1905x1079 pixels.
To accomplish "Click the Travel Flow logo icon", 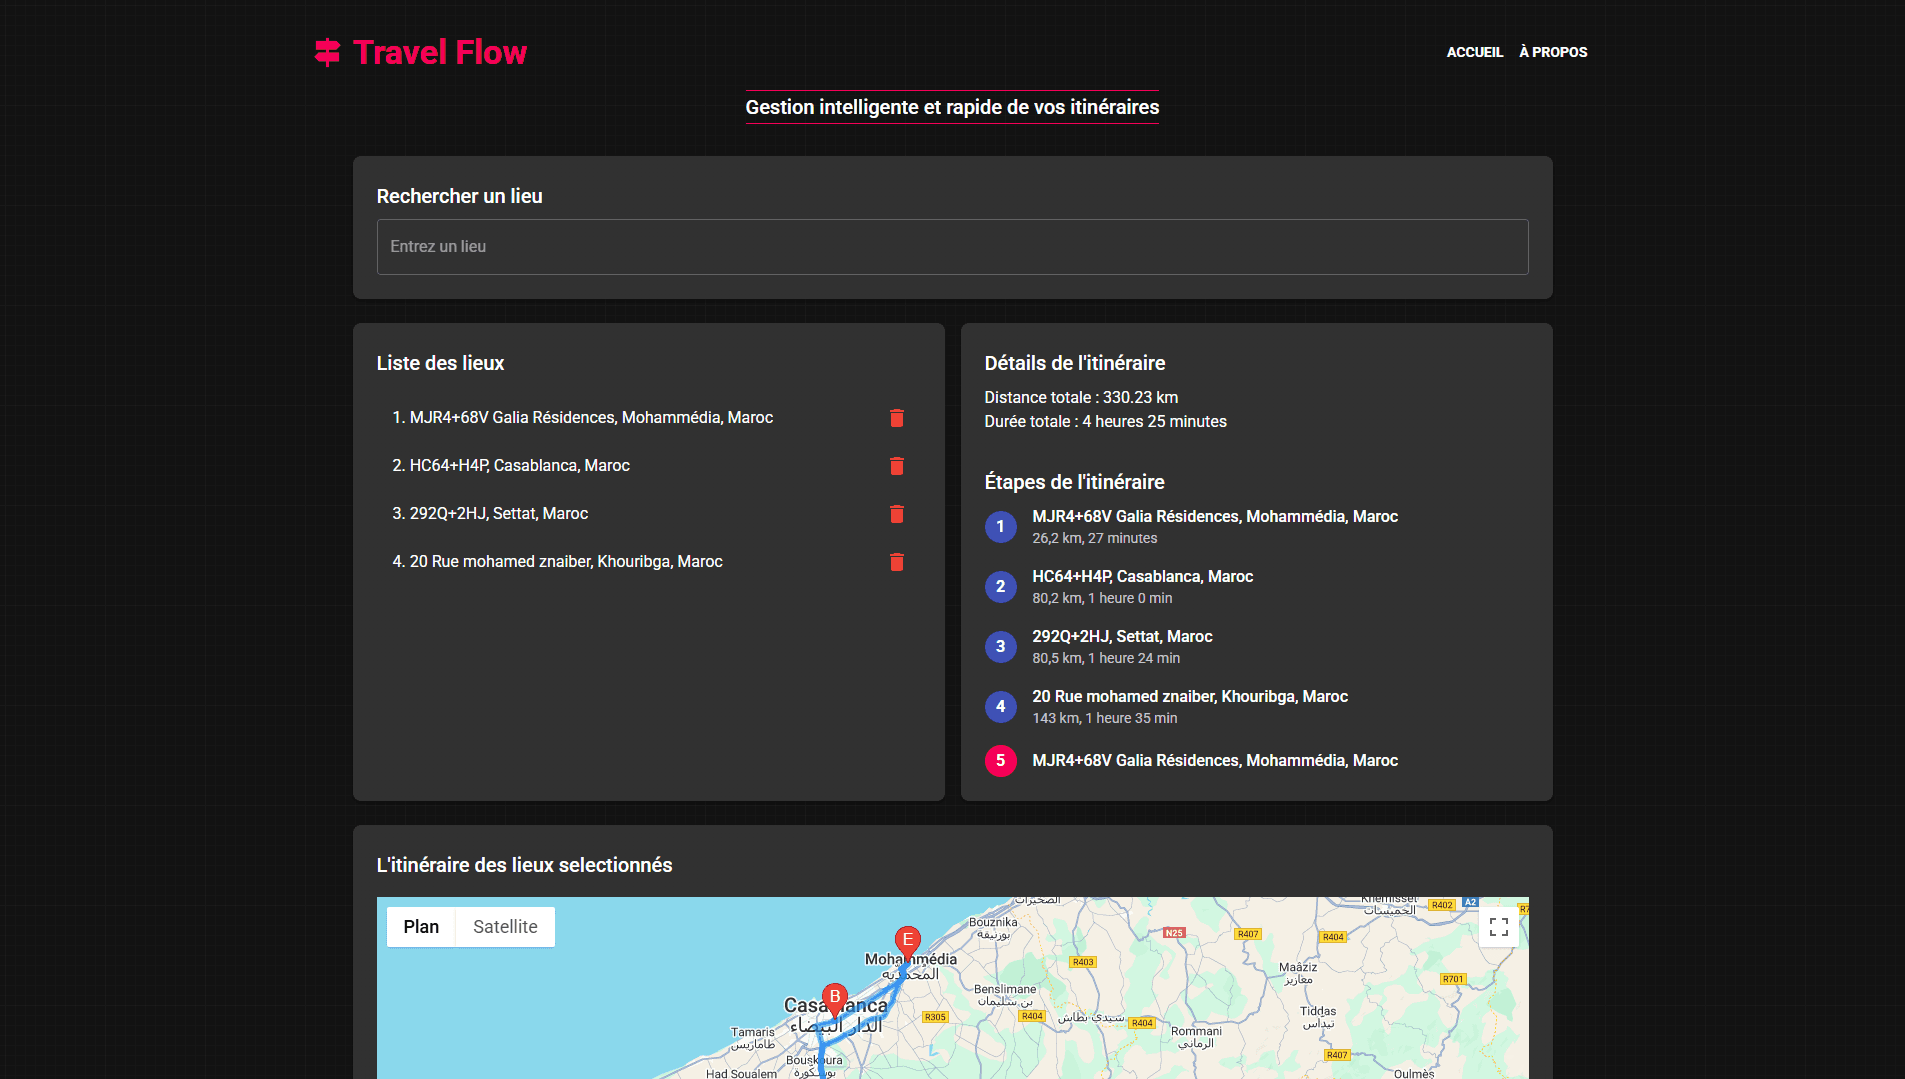I will 325,51.
